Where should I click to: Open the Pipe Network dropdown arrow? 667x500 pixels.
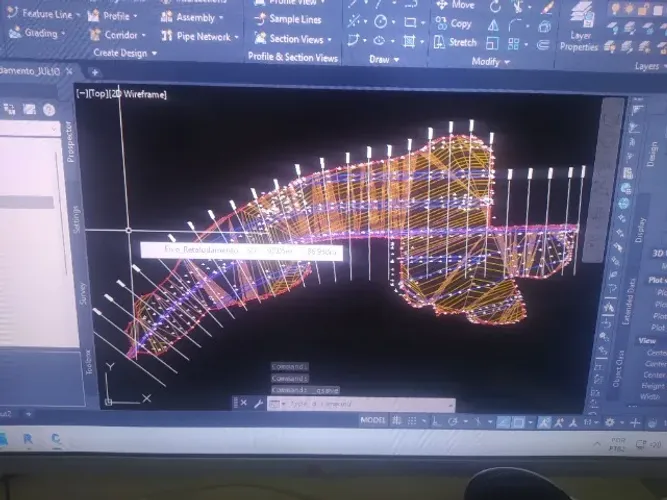pyautogui.click(x=237, y=37)
